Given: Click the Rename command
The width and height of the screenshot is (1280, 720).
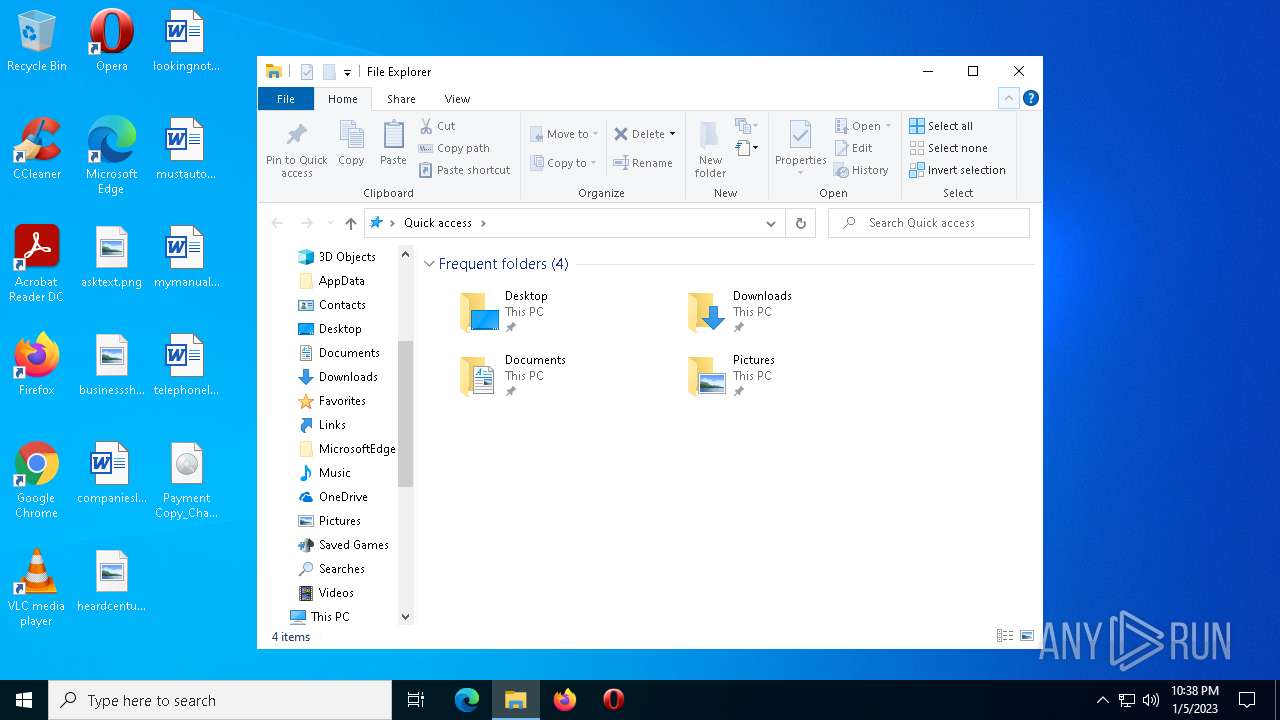Looking at the screenshot, I should tap(643, 163).
